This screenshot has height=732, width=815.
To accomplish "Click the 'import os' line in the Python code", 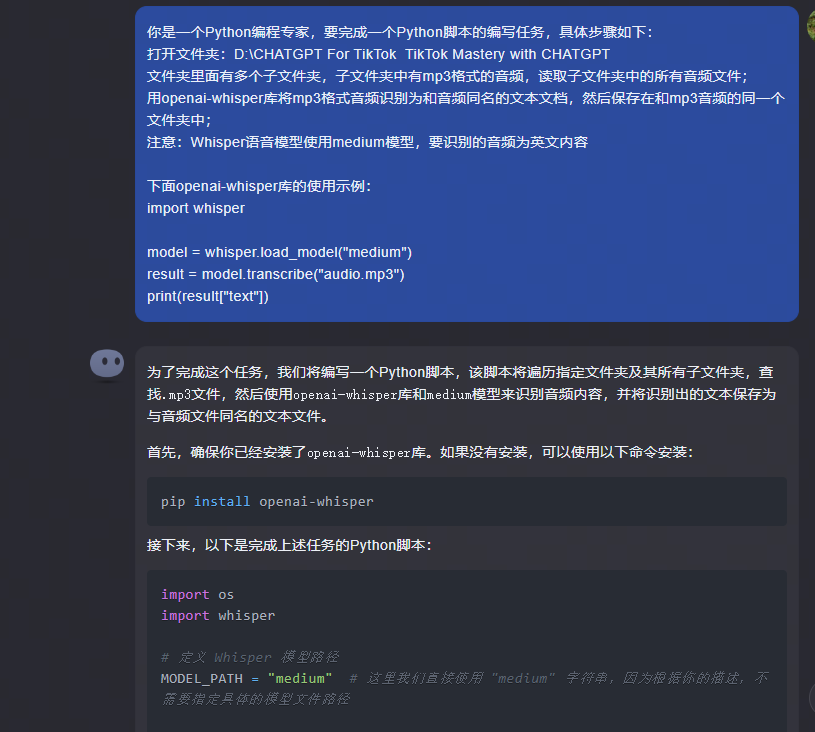I will click(197, 594).
